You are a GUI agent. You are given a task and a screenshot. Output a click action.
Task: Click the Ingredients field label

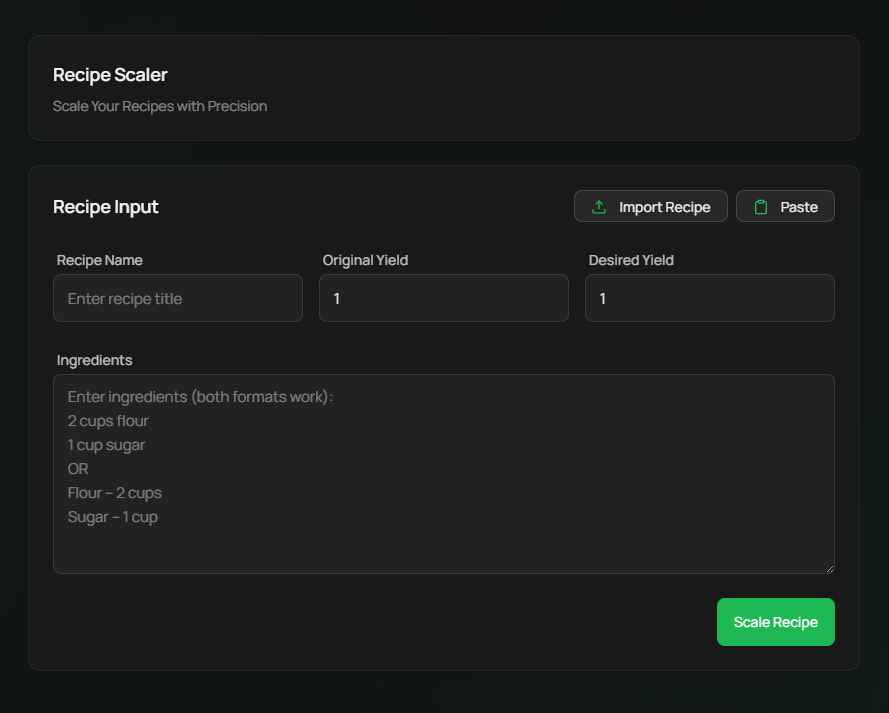[x=95, y=360]
